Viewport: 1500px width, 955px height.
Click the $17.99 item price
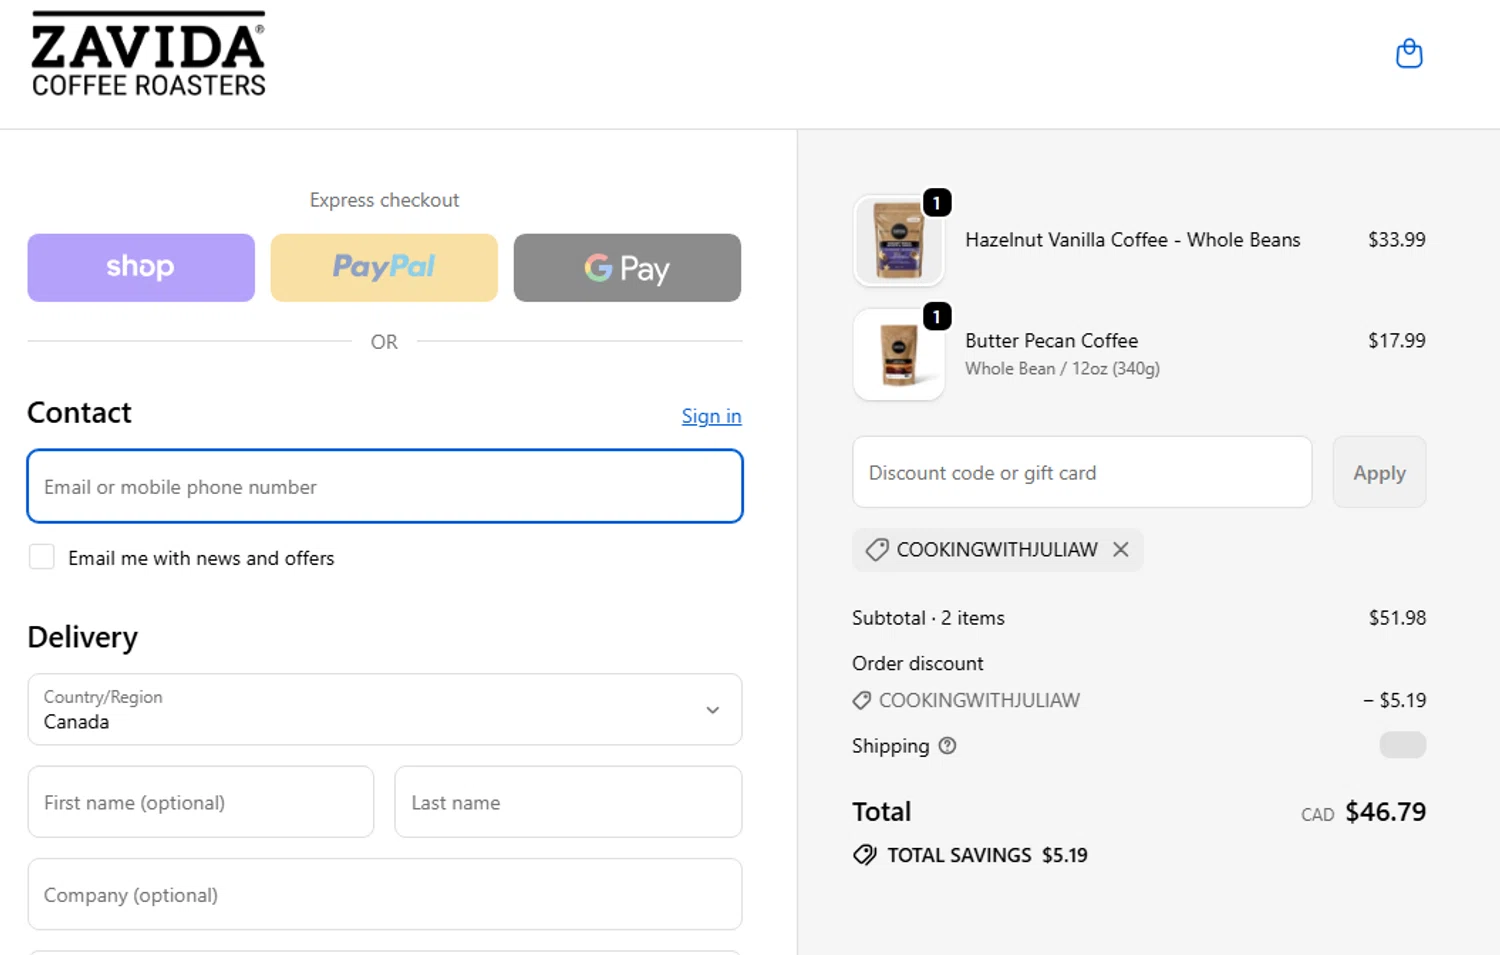coord(1397,341)
